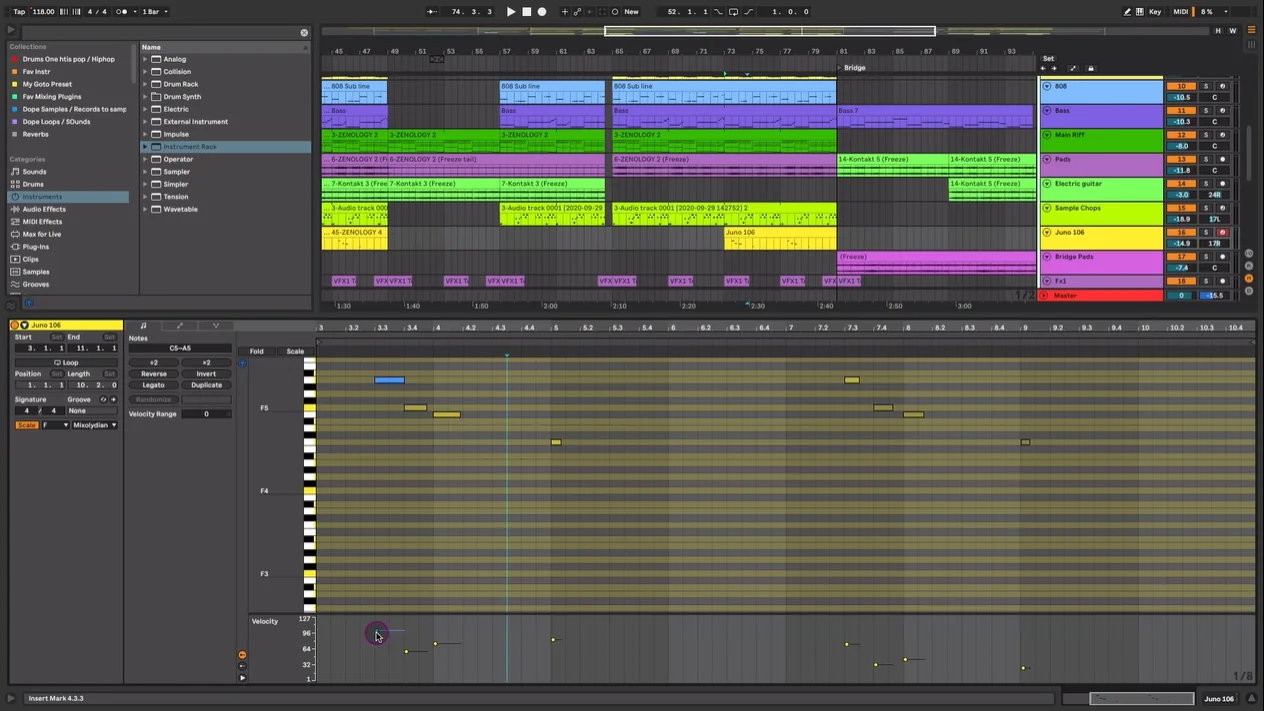Viewport: 1264px width, 711px height.
Task: Toggle the Loop switch for the clip
Action: tap(66, 363)
